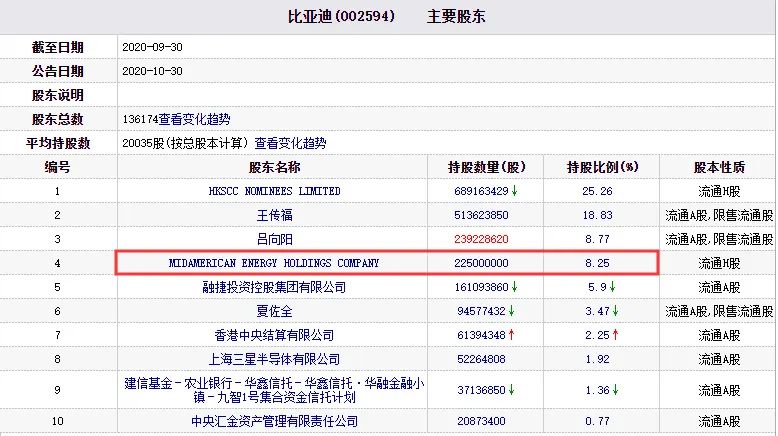Select ratio value 25.26

tap(597, 191)
